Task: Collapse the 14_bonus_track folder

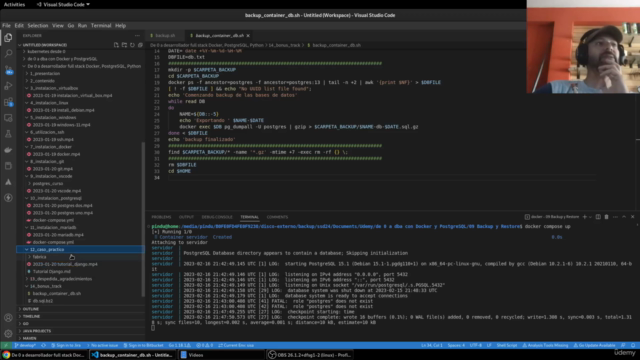Action: click(46, 286)
